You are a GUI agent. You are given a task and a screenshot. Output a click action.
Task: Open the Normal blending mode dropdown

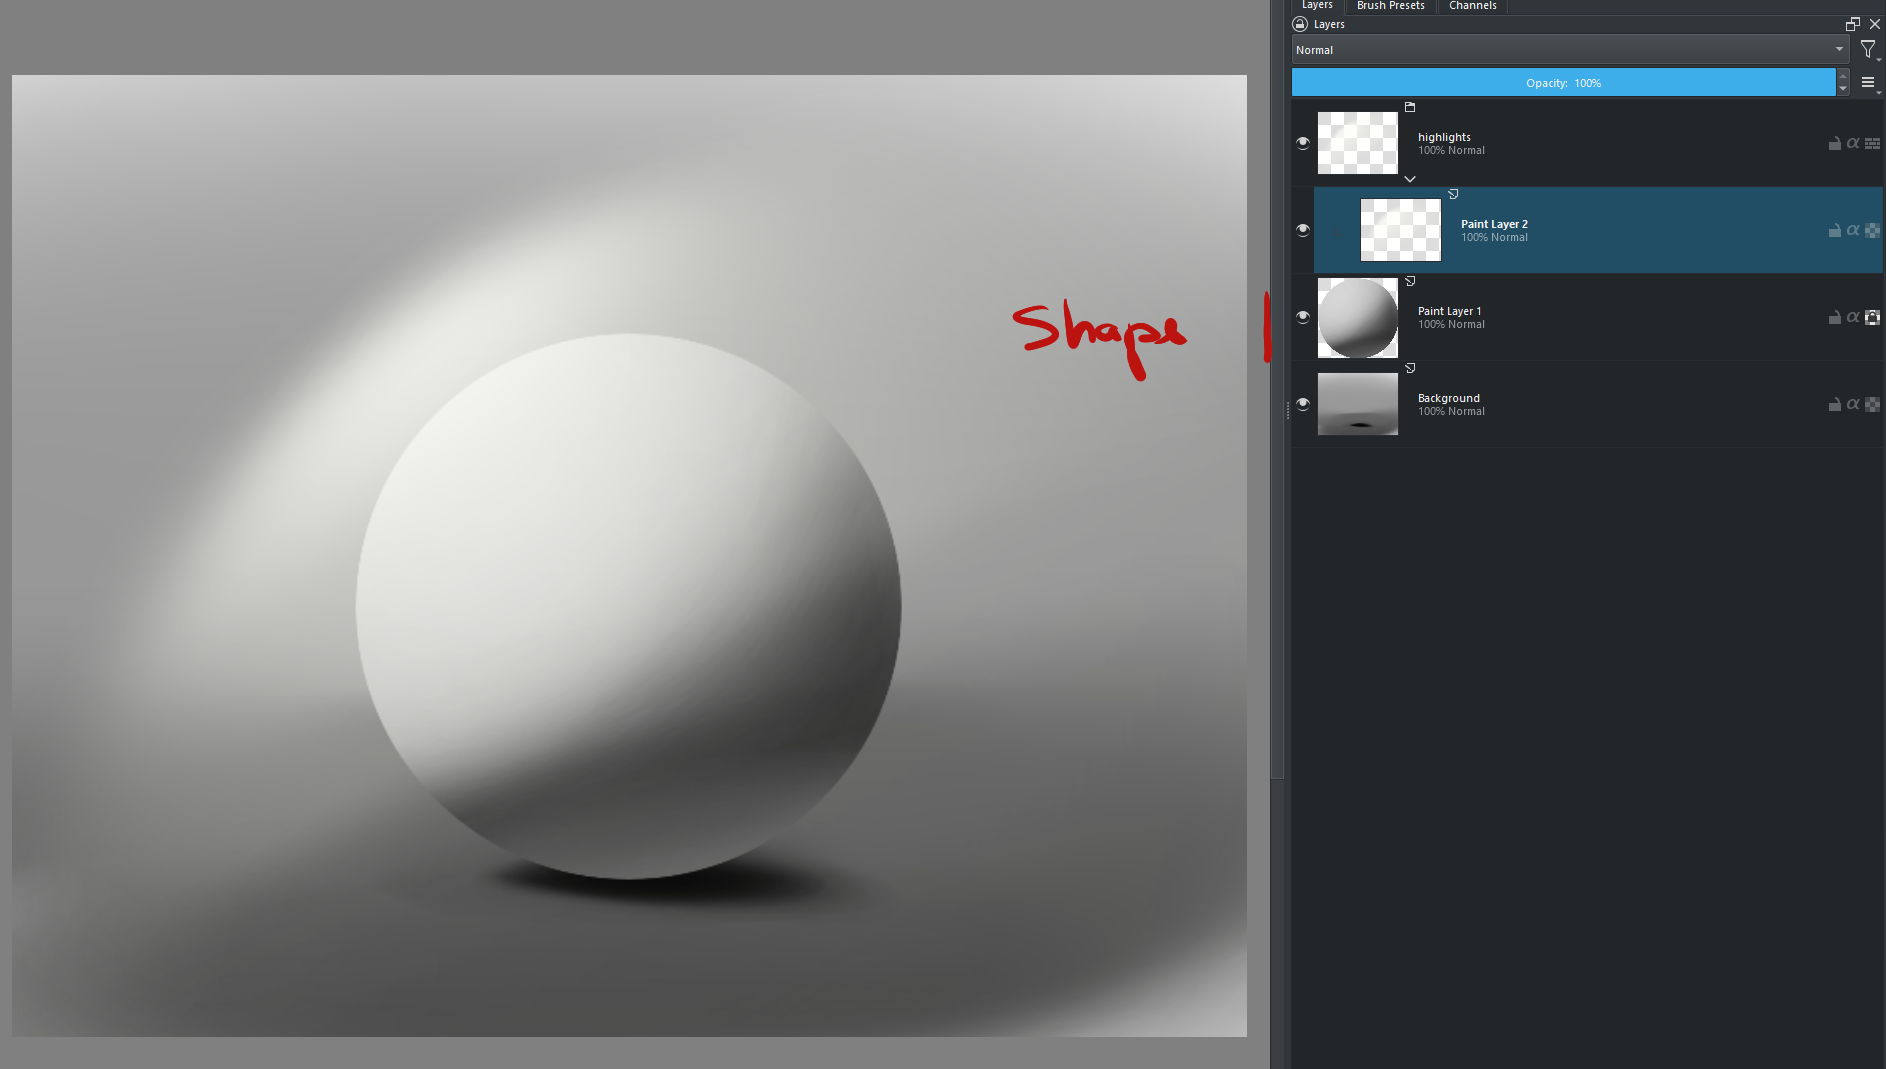tap(1570, 50)
